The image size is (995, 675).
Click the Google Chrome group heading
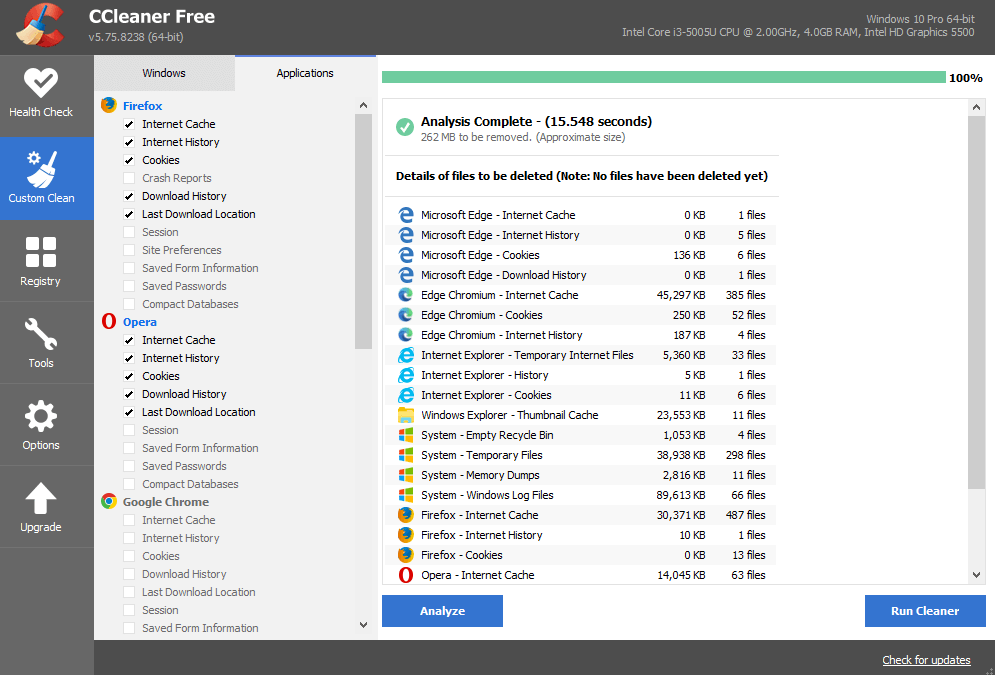coord(166,502)
